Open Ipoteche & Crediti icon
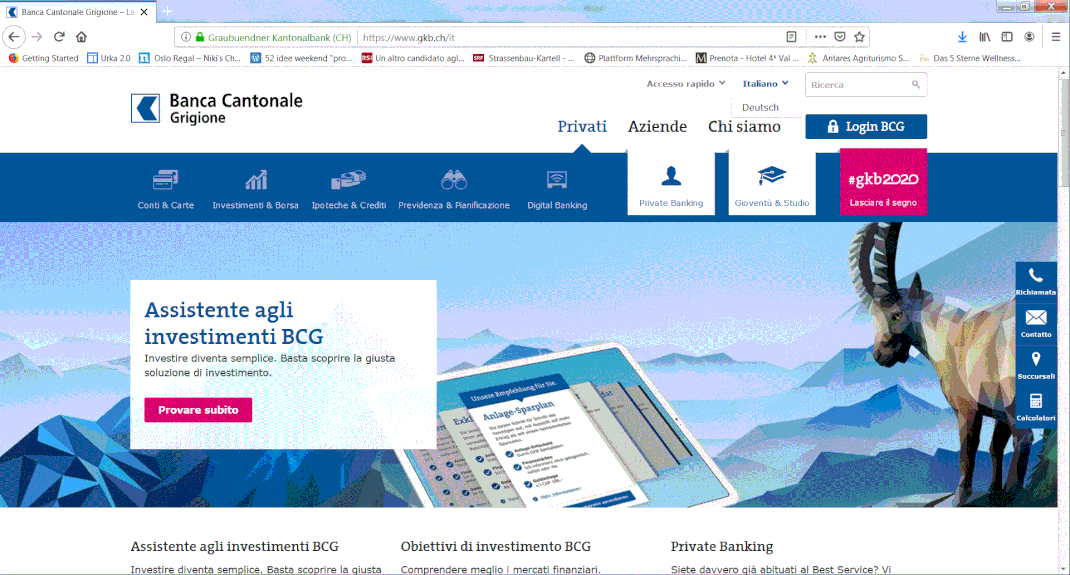 tap(349, 180)
